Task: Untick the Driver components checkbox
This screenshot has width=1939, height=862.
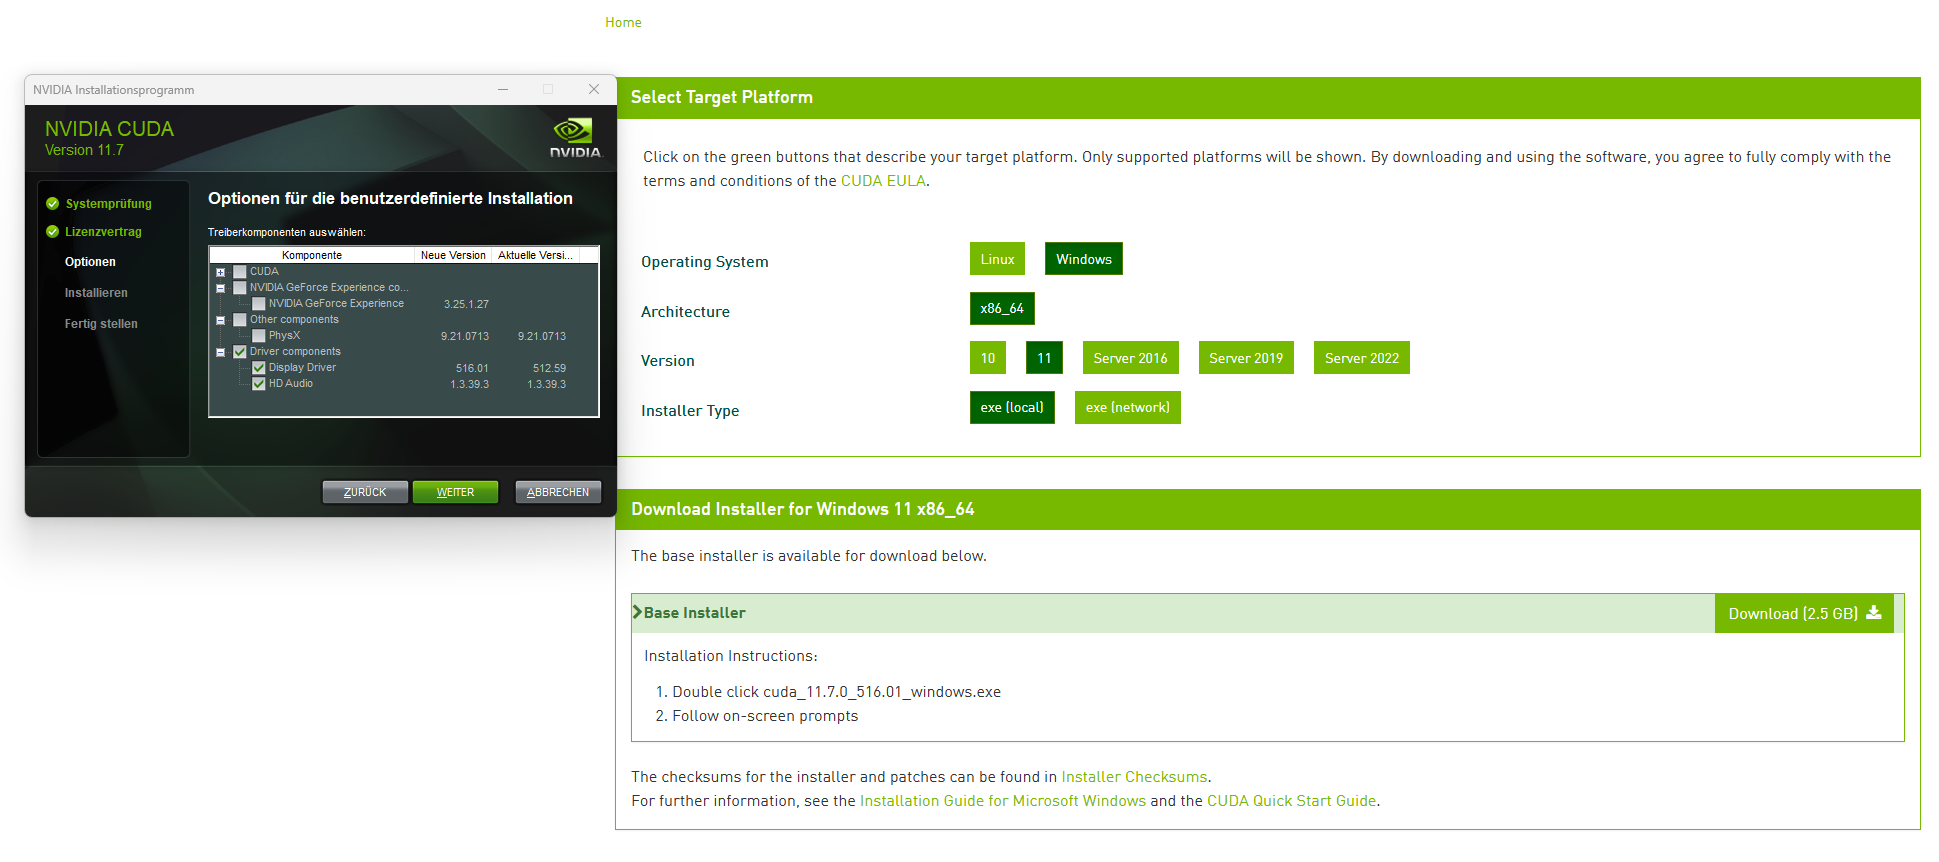Action: 240,352
